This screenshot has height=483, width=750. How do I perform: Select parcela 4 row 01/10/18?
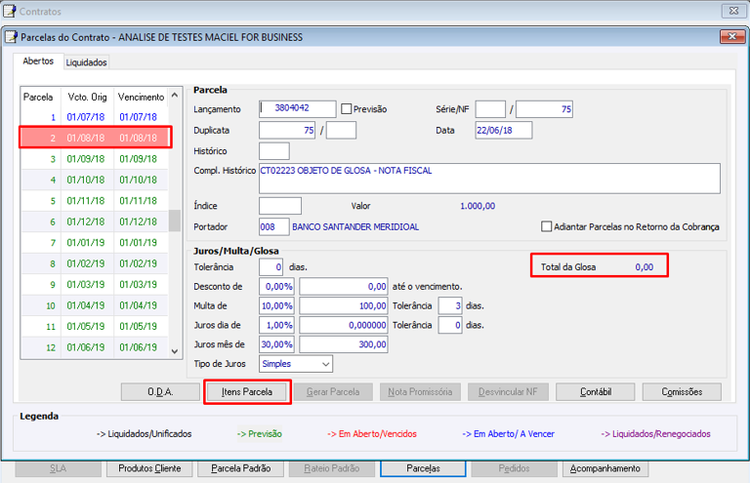coord(95,180)
